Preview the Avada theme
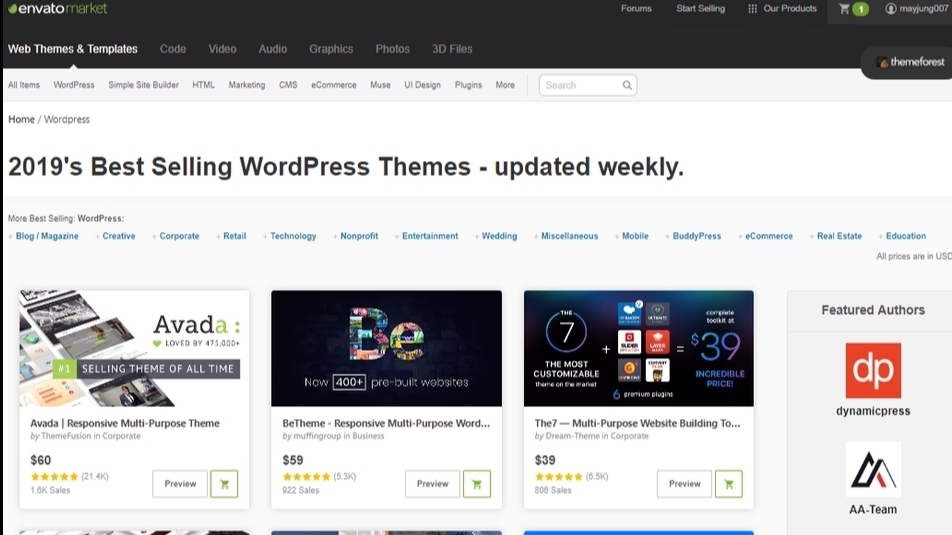952x535 pixels. [180, 484]
